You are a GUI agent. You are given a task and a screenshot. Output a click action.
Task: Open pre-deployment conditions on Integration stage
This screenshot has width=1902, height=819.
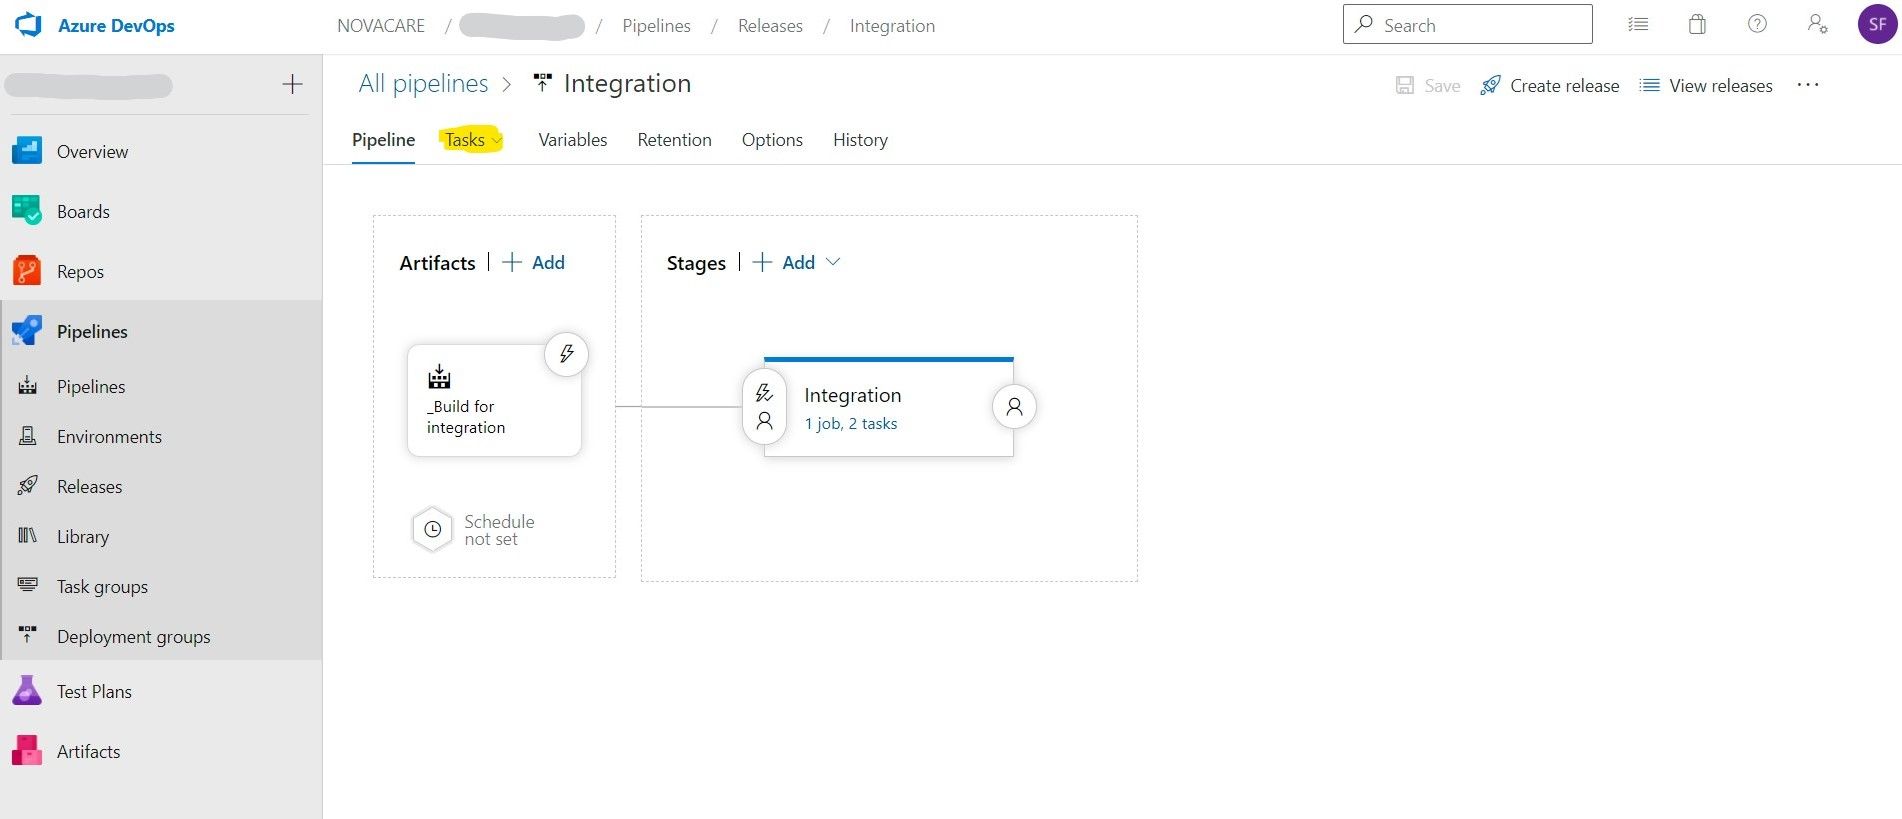[x=765, y=406]
